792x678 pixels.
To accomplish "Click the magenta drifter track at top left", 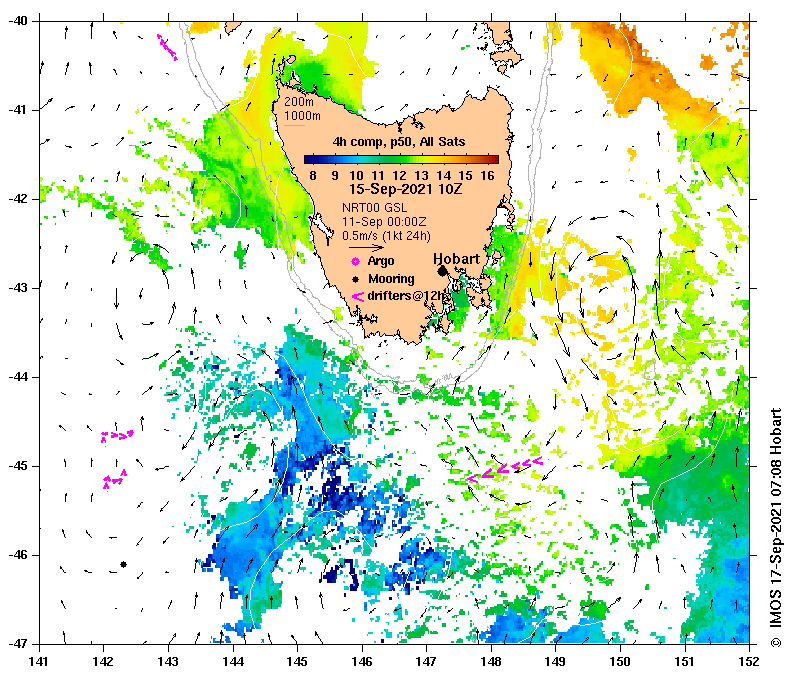I will click(x=167, y=47).
